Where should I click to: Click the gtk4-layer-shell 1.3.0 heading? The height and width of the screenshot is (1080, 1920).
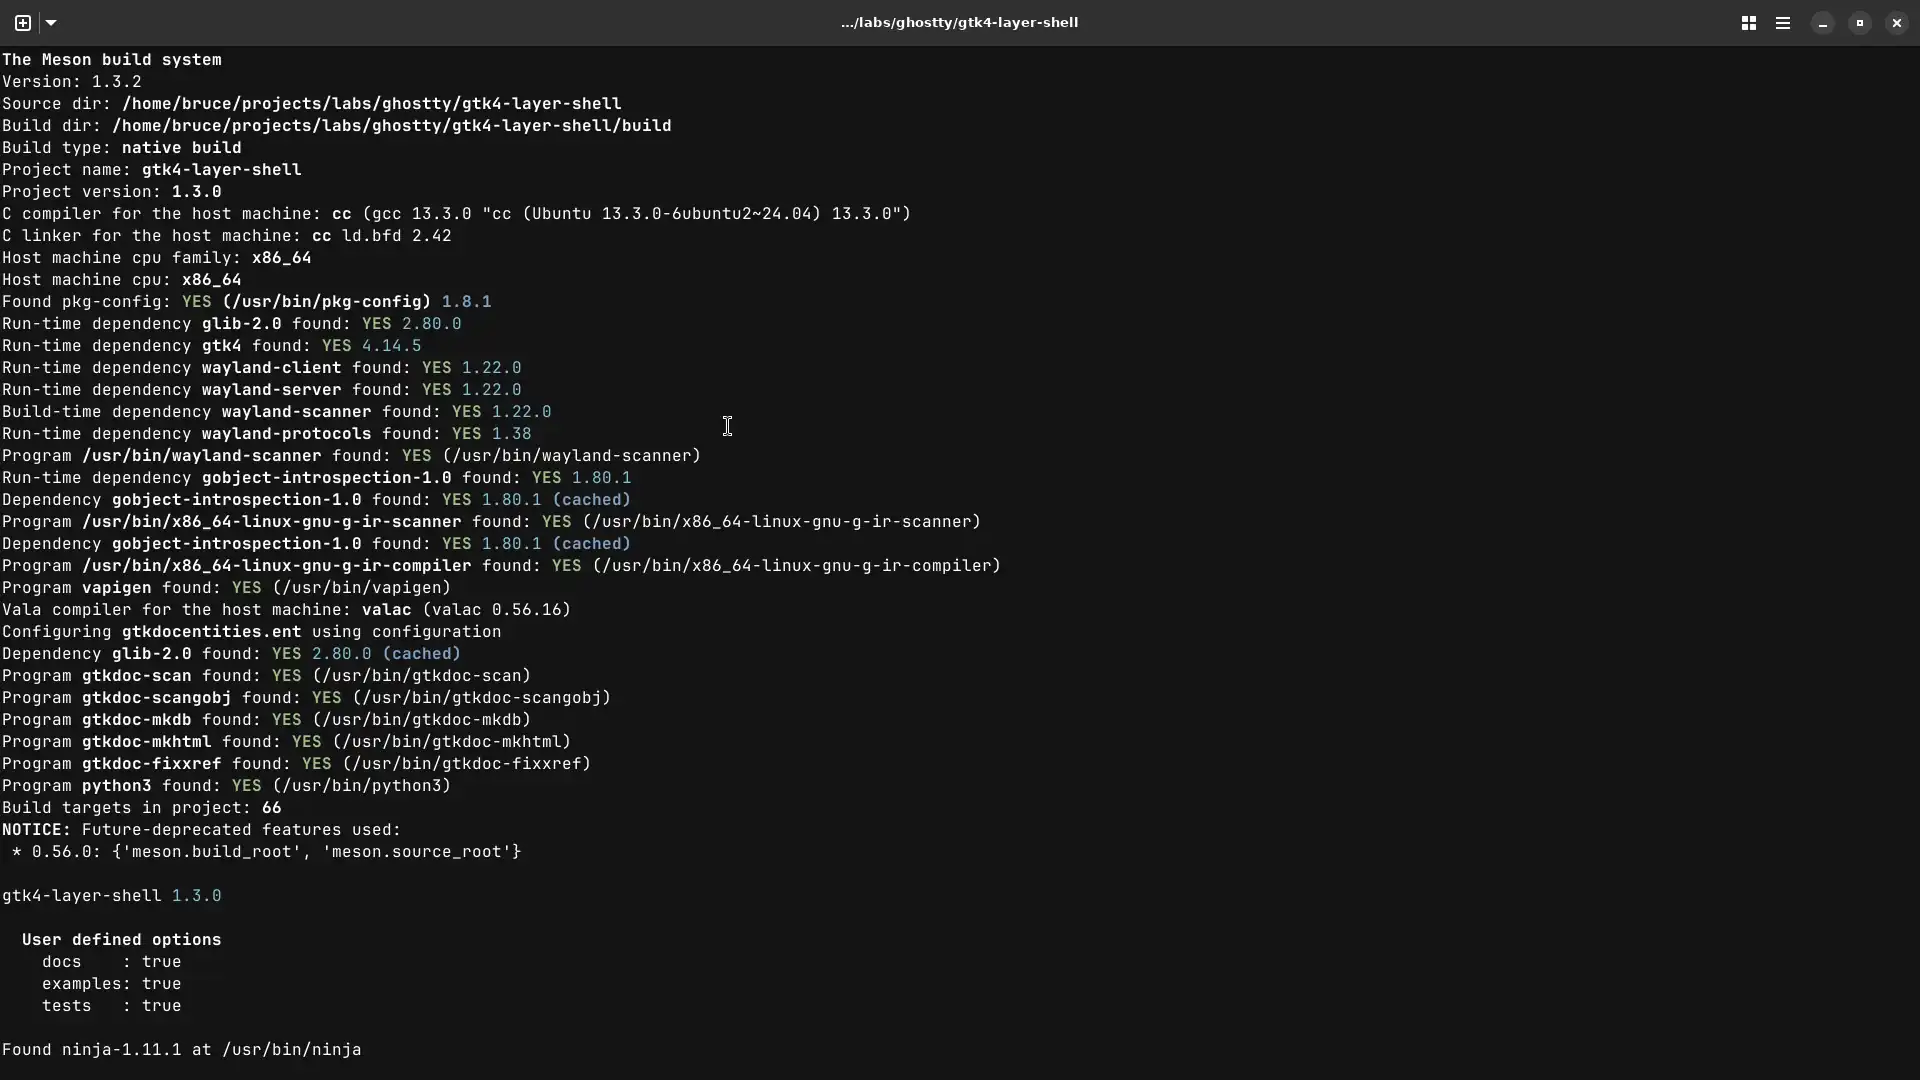coord(110,895)
